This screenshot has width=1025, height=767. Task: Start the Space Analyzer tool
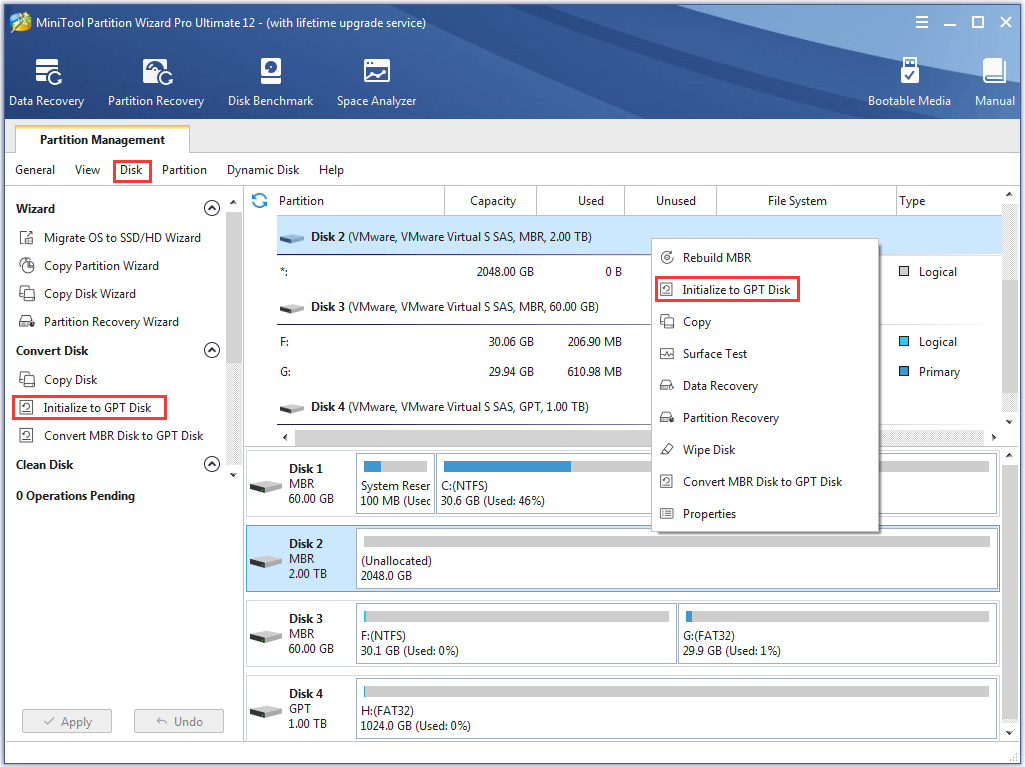tap(376, 82)
